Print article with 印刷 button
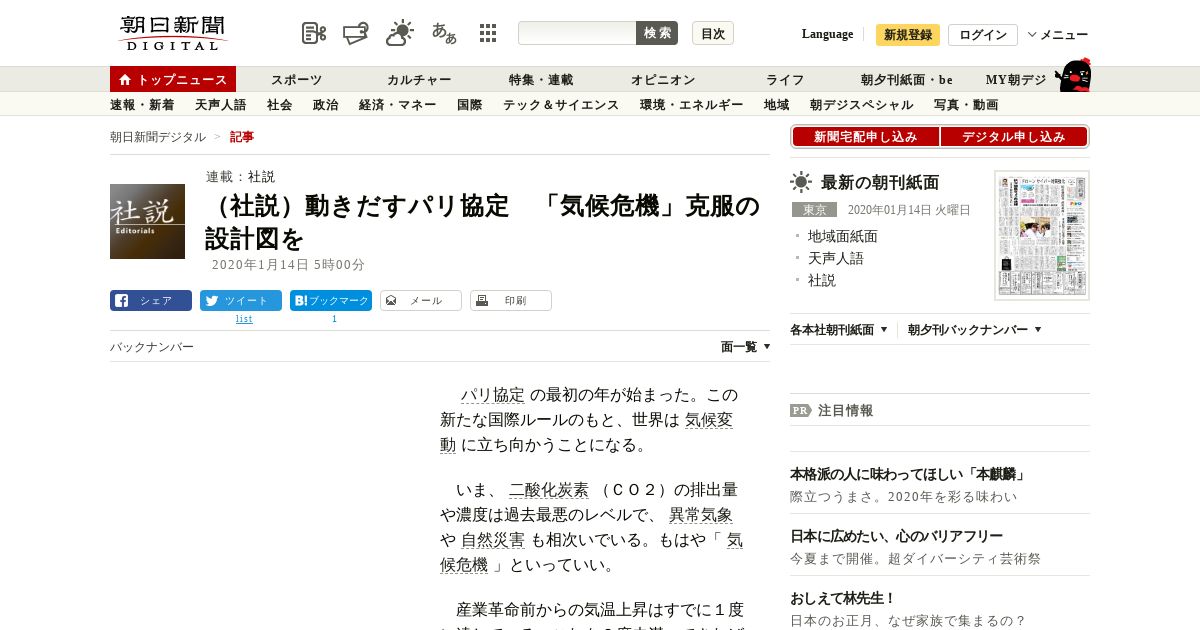1200x630 pixels. 511,300
